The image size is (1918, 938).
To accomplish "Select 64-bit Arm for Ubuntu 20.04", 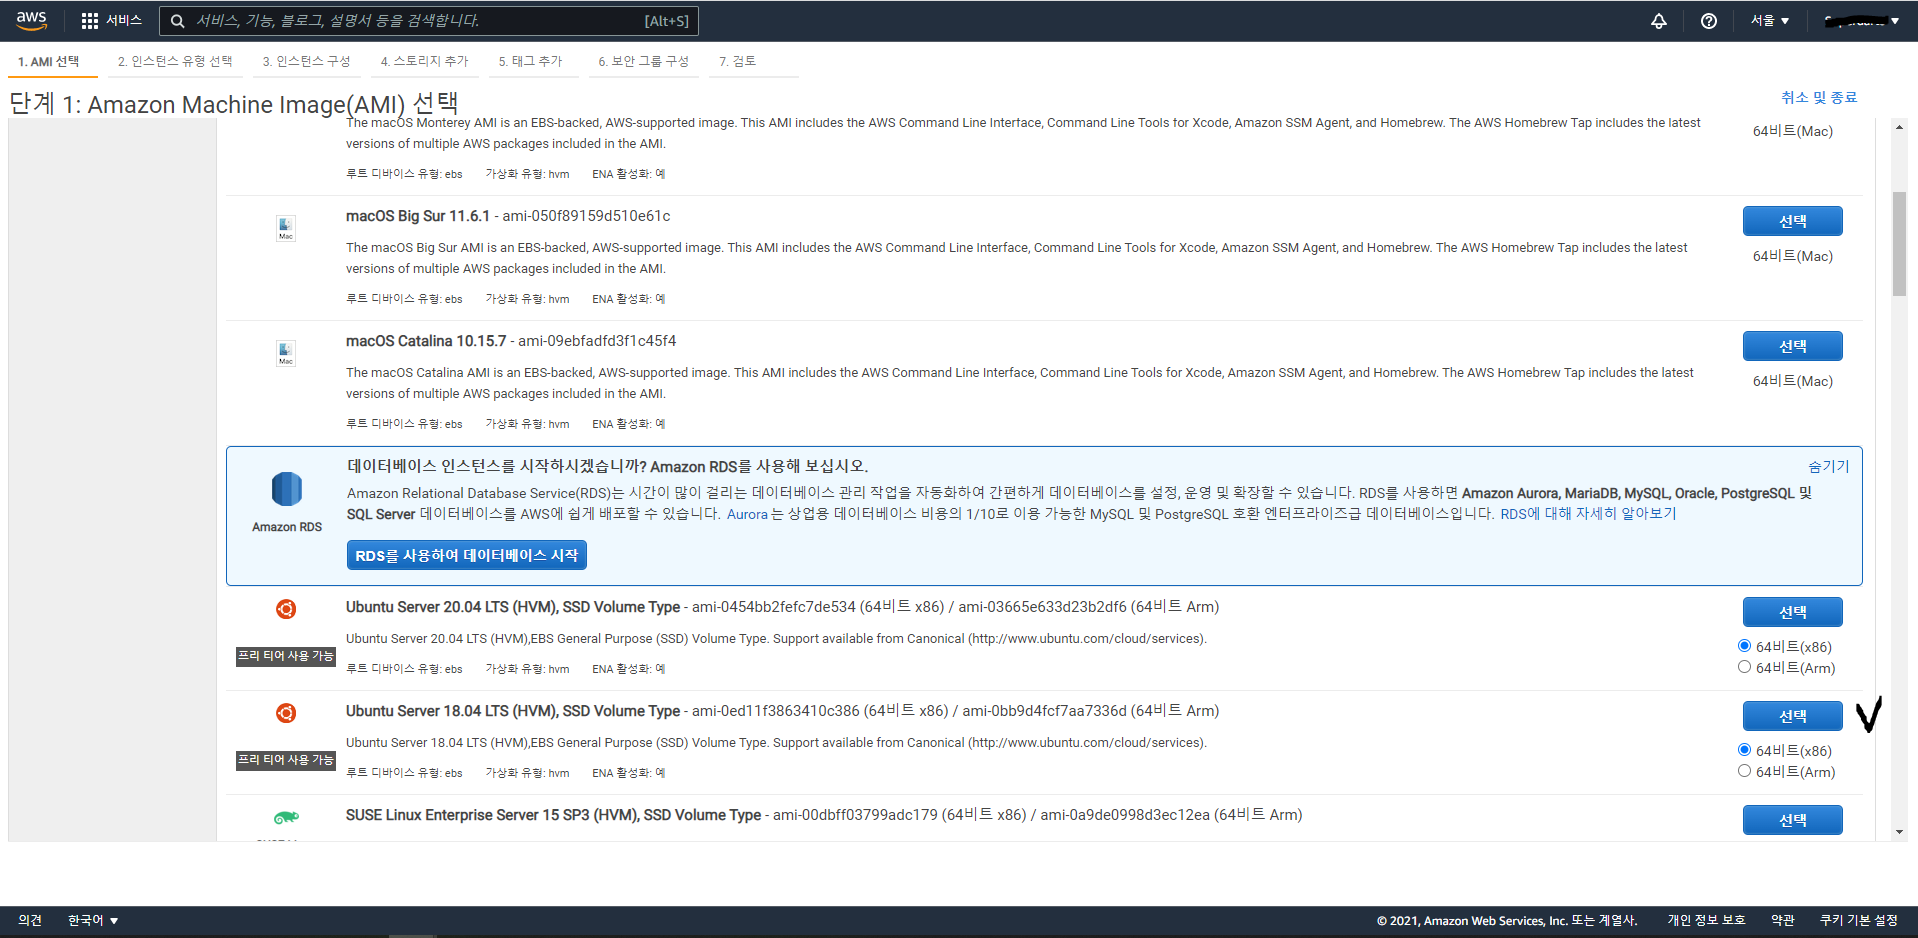I will point(1744,667).
